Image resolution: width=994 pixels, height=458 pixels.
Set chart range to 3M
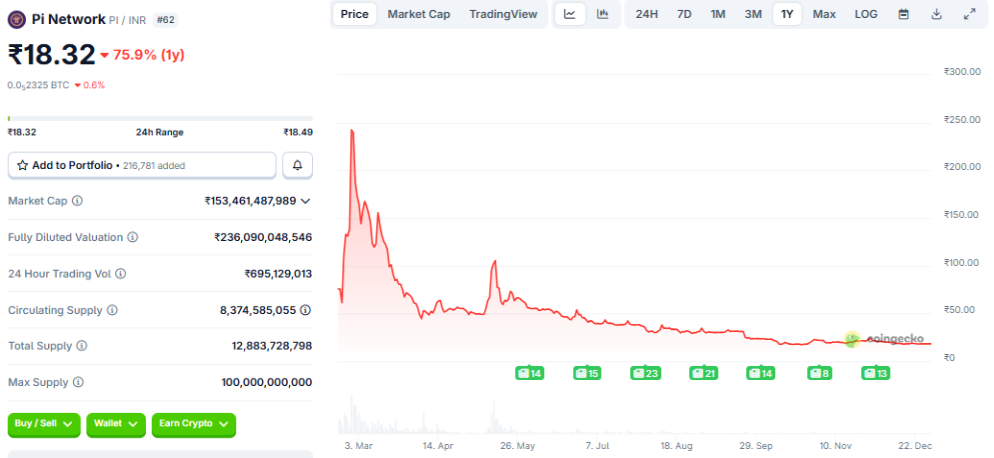tap(753, 14)
